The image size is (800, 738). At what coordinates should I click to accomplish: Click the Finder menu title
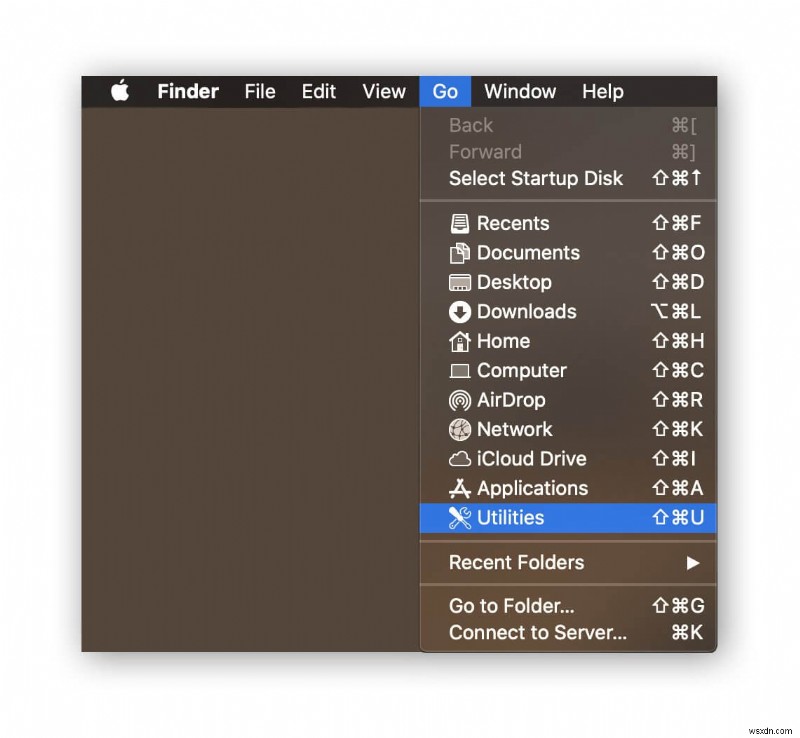click(x=187, y=91)
